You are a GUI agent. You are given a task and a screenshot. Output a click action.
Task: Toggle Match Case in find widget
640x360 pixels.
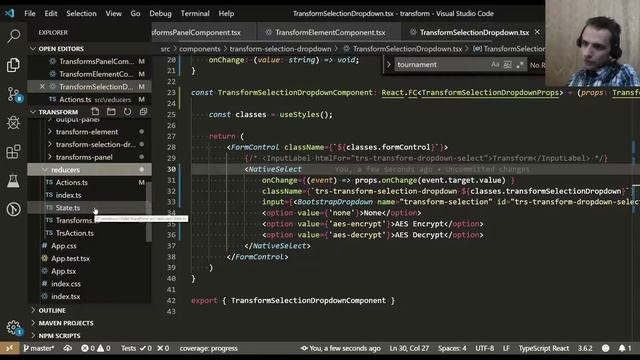pos(495,64)
